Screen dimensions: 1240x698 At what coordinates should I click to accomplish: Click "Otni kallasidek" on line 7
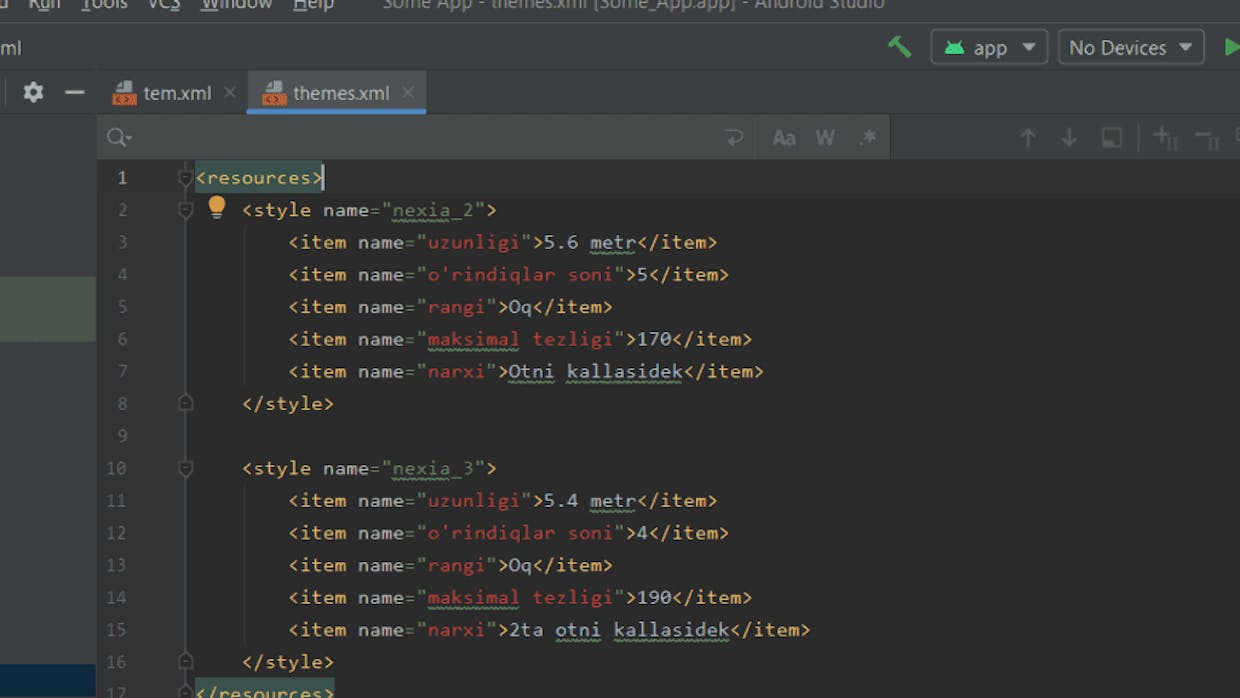pyautogui.click(x=595, y=371)
